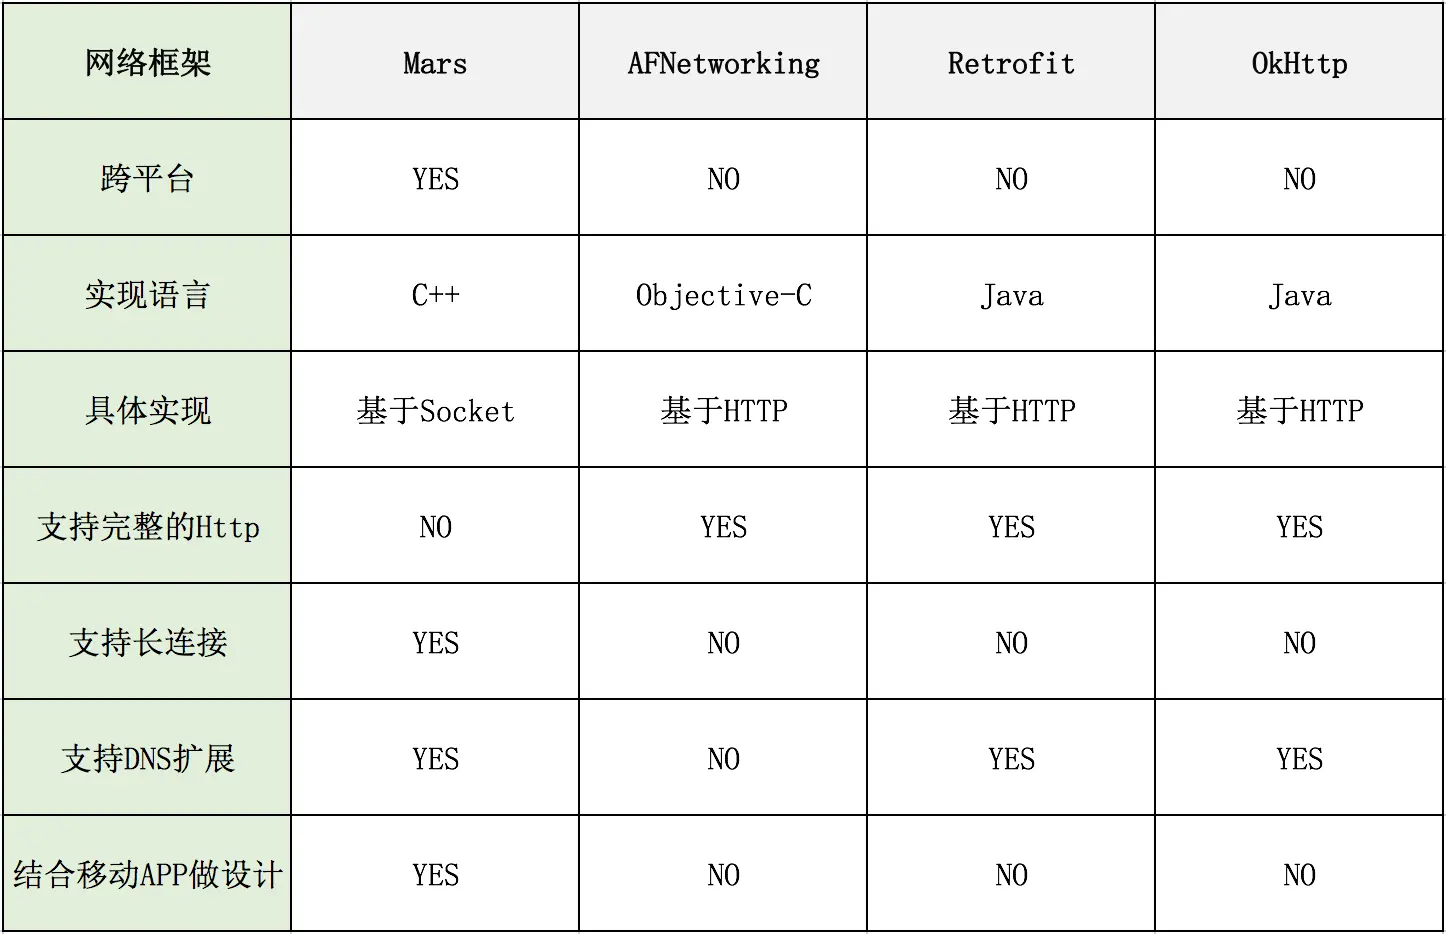Image resolution: width=1446 pixels, height=934 pixels.
Task: Select the 跨平台 row label
Action: 147,178
